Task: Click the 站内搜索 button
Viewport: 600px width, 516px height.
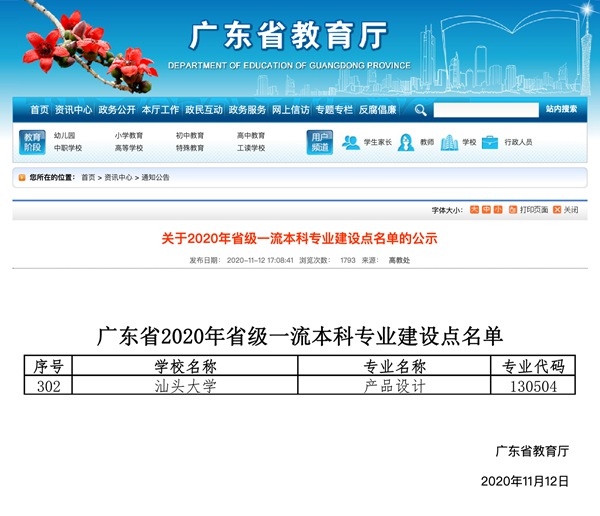Action: click(561, 109)
